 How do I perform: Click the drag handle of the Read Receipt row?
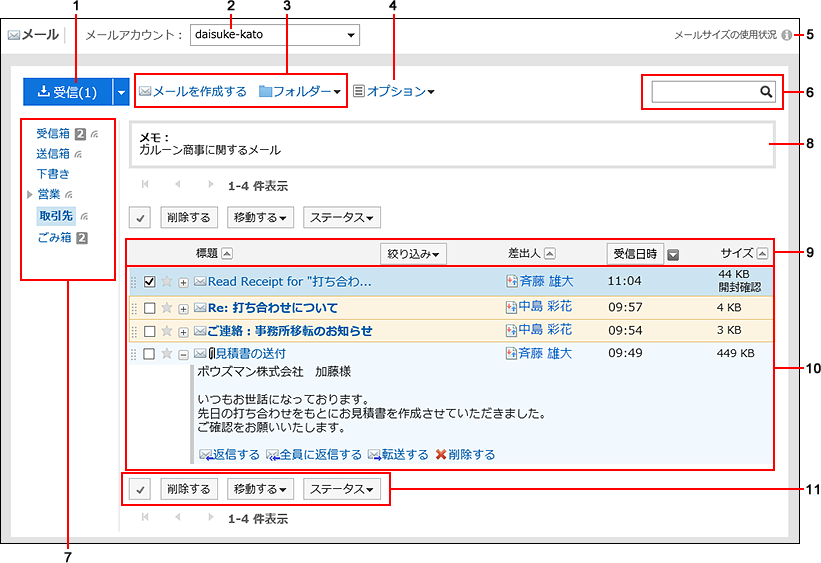point(134,282)
